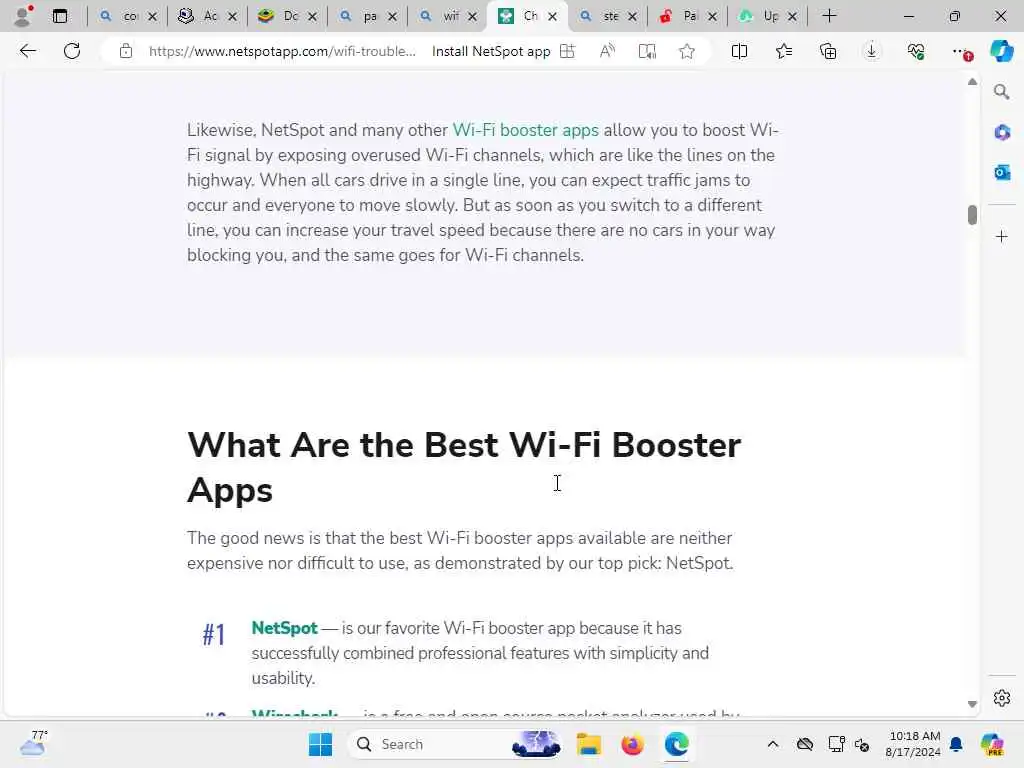The image size is (1024, 768).
Task: Switch to the 'Up' tab
Action: click(767, 16)
